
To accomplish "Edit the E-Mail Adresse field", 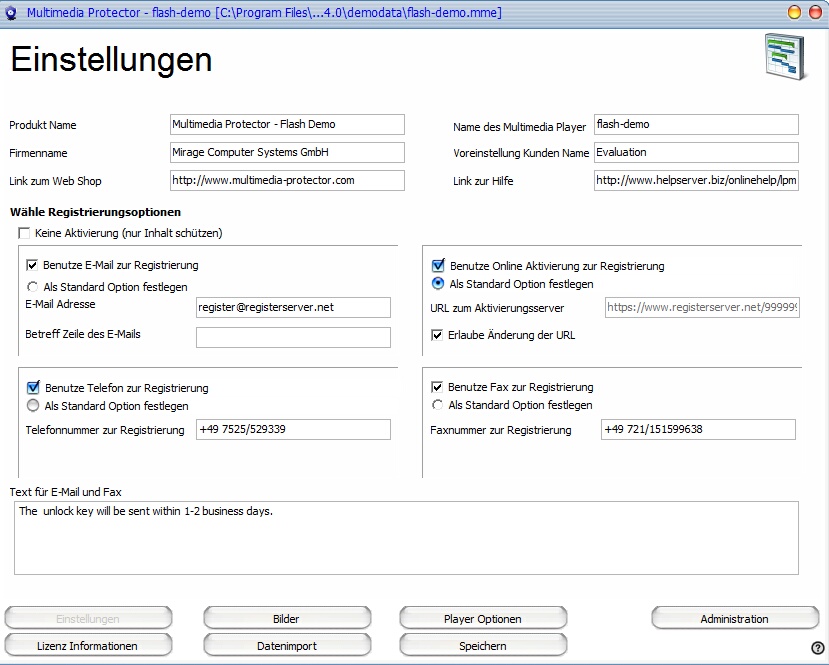I will coord(293,307).
